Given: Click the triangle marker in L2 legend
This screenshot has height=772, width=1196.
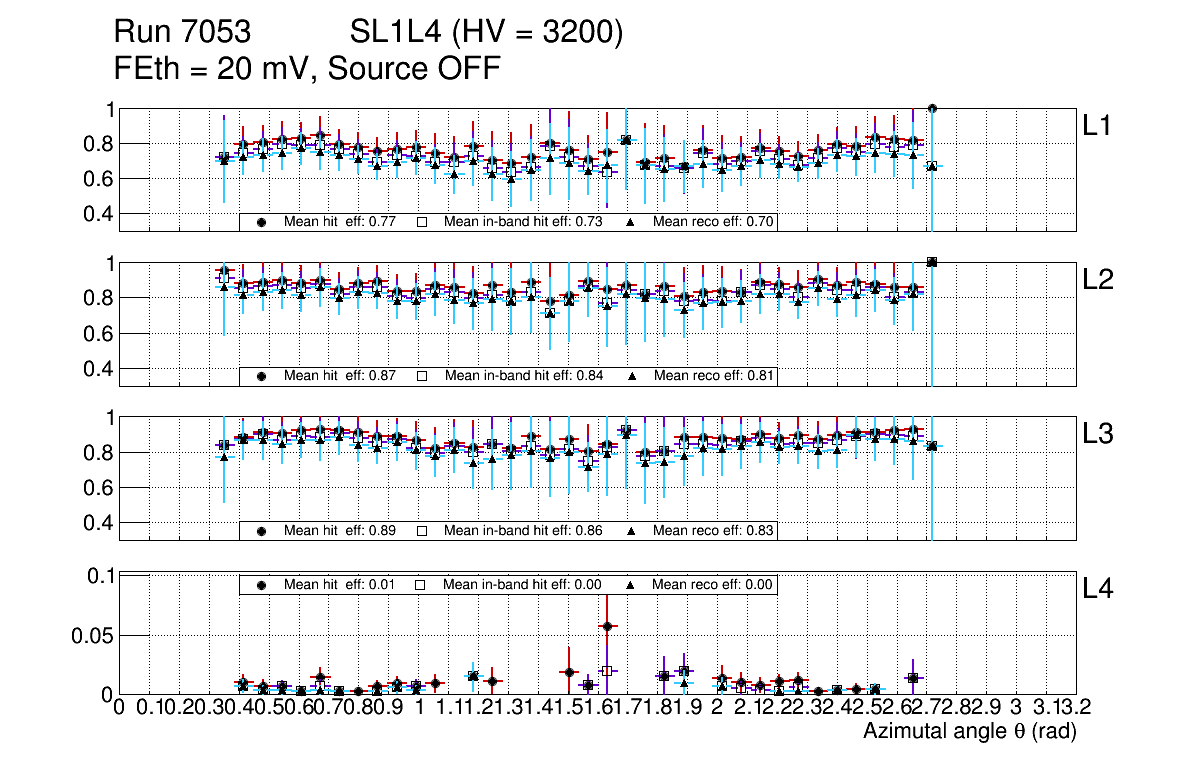Looking at the screenshot, I should (632, 376).
